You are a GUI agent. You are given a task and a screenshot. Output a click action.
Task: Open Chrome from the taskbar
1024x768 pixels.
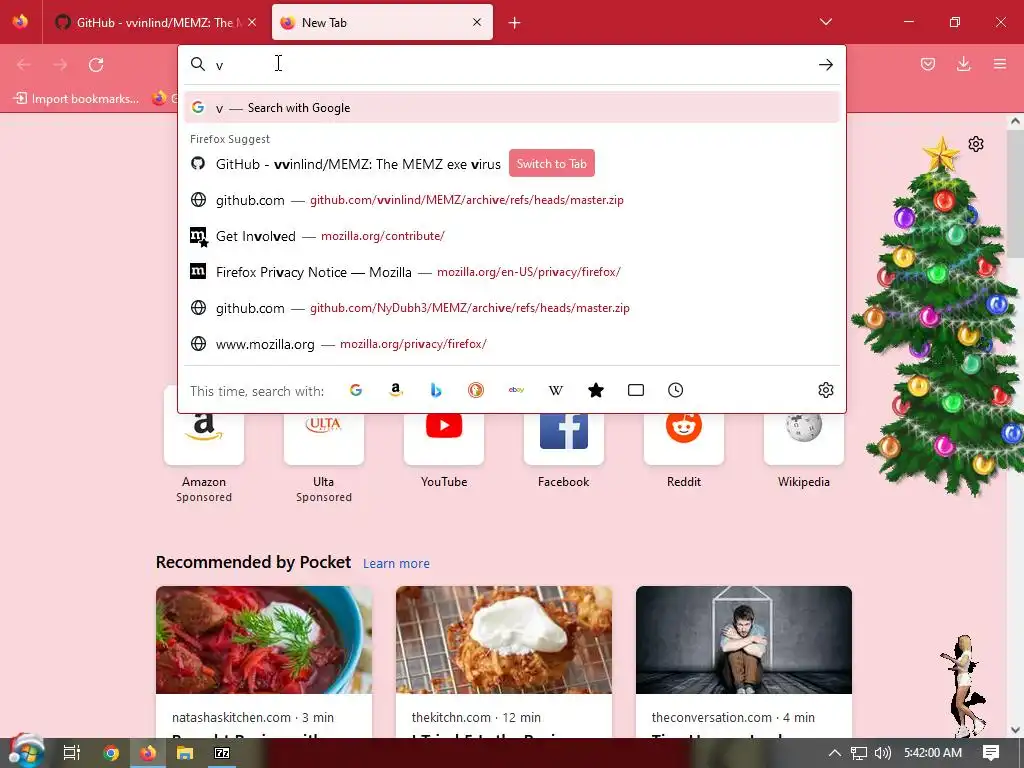tap(111, 753)
